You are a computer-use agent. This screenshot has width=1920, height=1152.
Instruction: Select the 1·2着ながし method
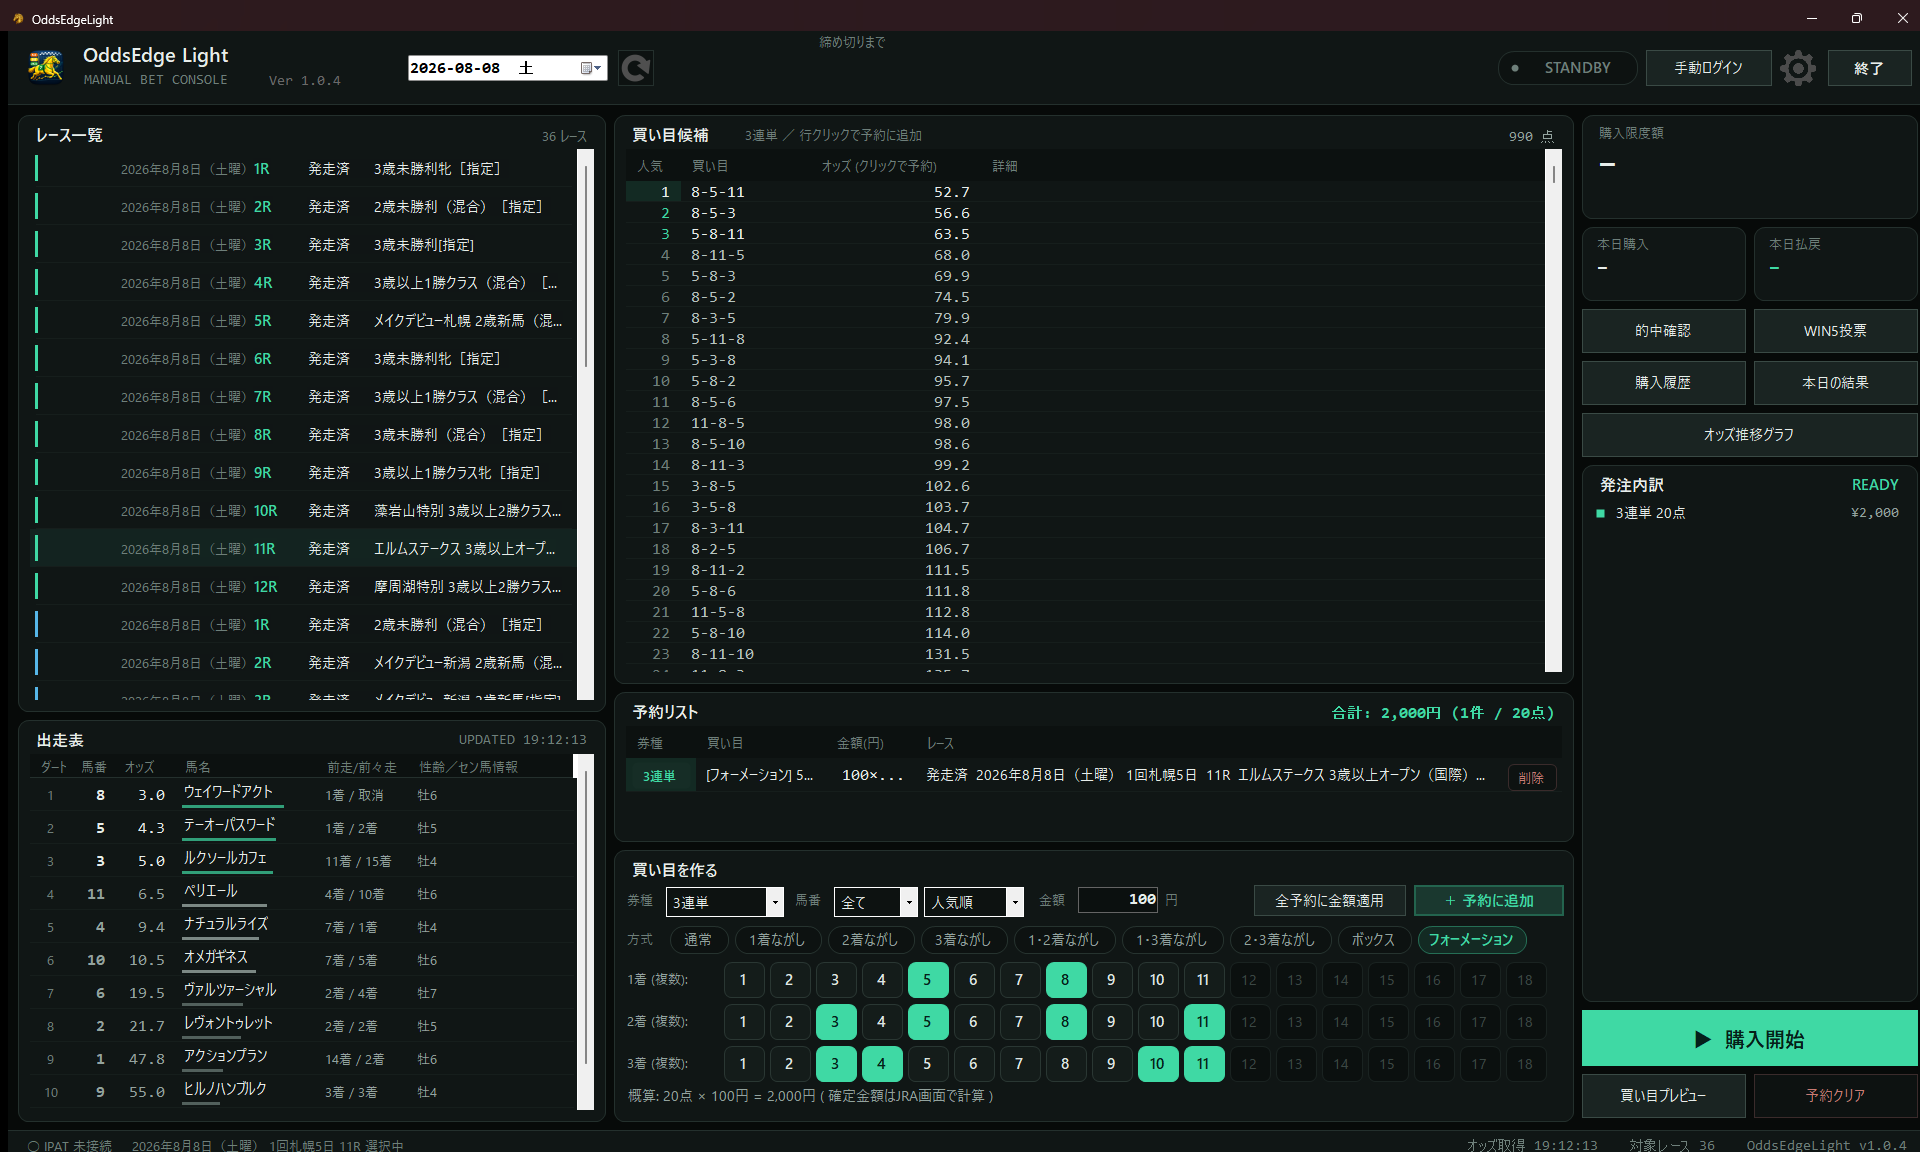click(1063, 939)
